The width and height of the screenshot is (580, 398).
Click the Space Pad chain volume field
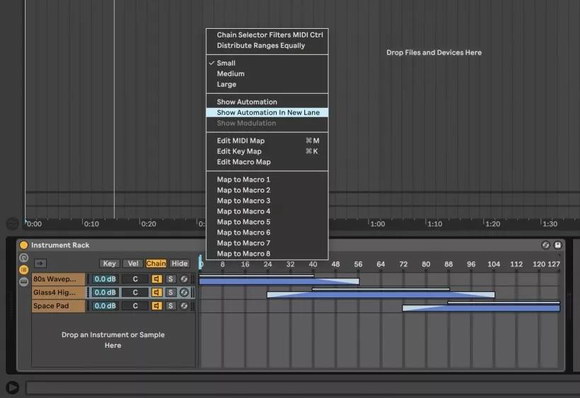(105, 306)
